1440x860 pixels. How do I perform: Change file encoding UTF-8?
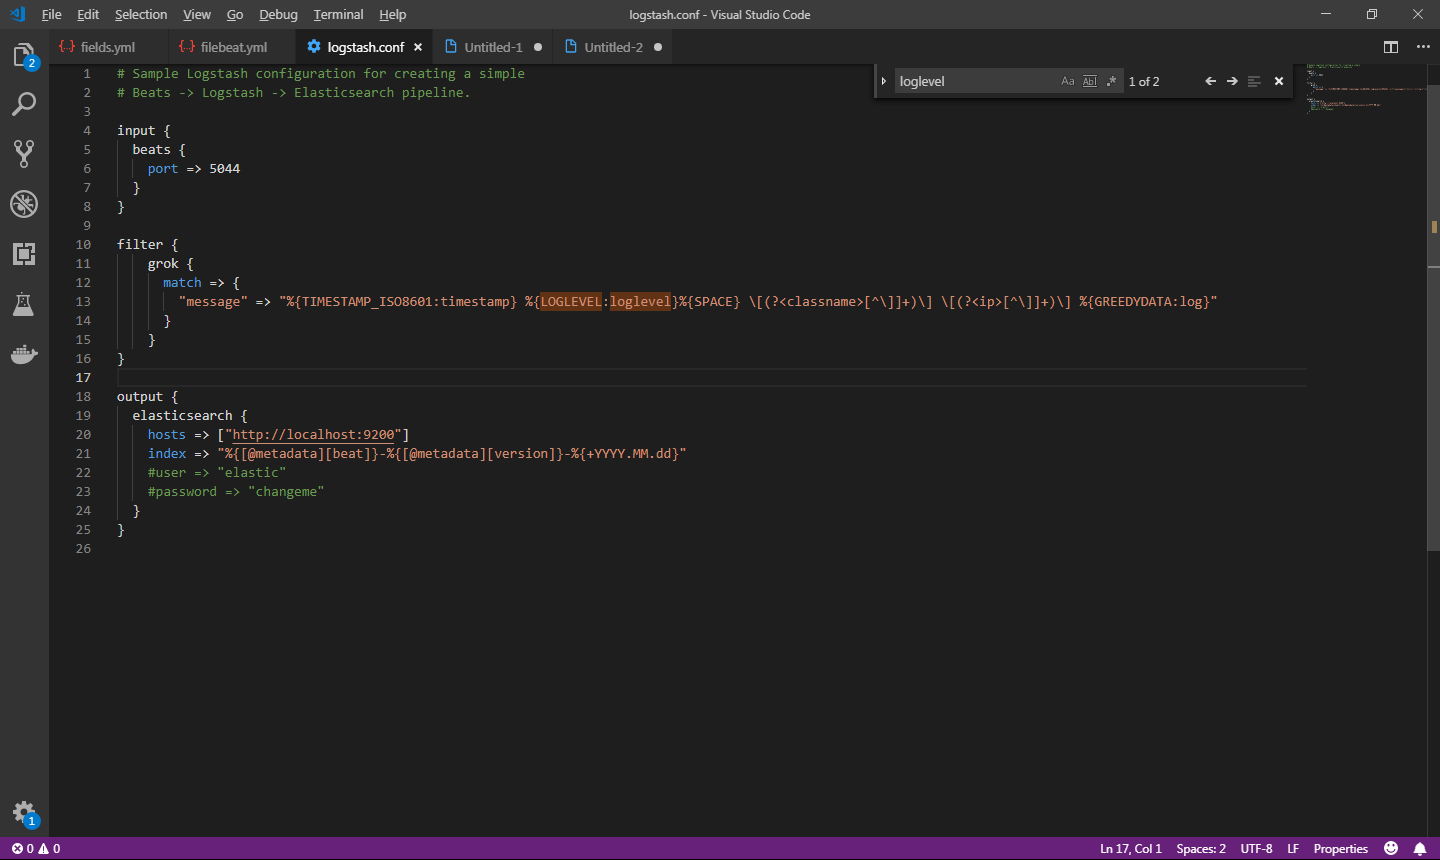pos(1257,848)
